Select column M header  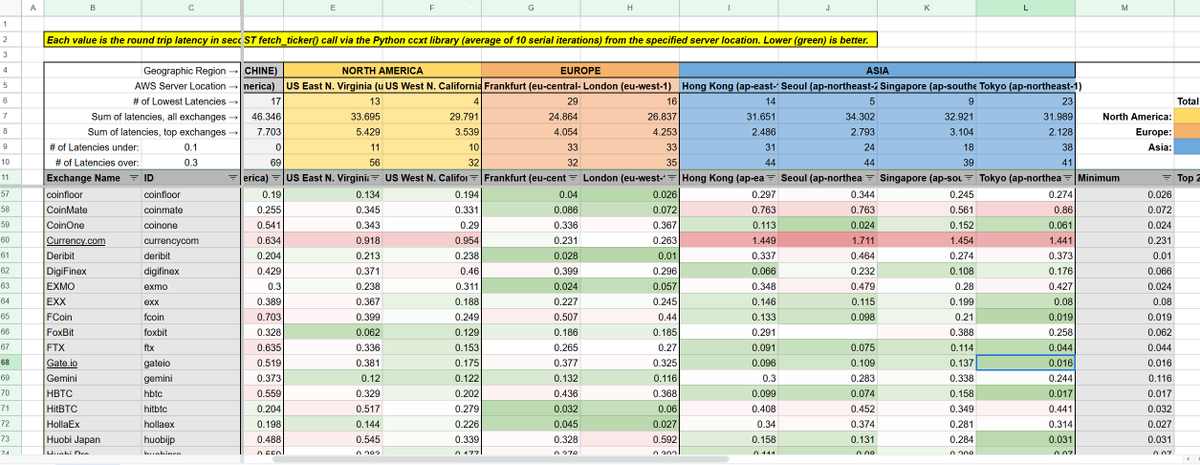[x=1124, y=8]
